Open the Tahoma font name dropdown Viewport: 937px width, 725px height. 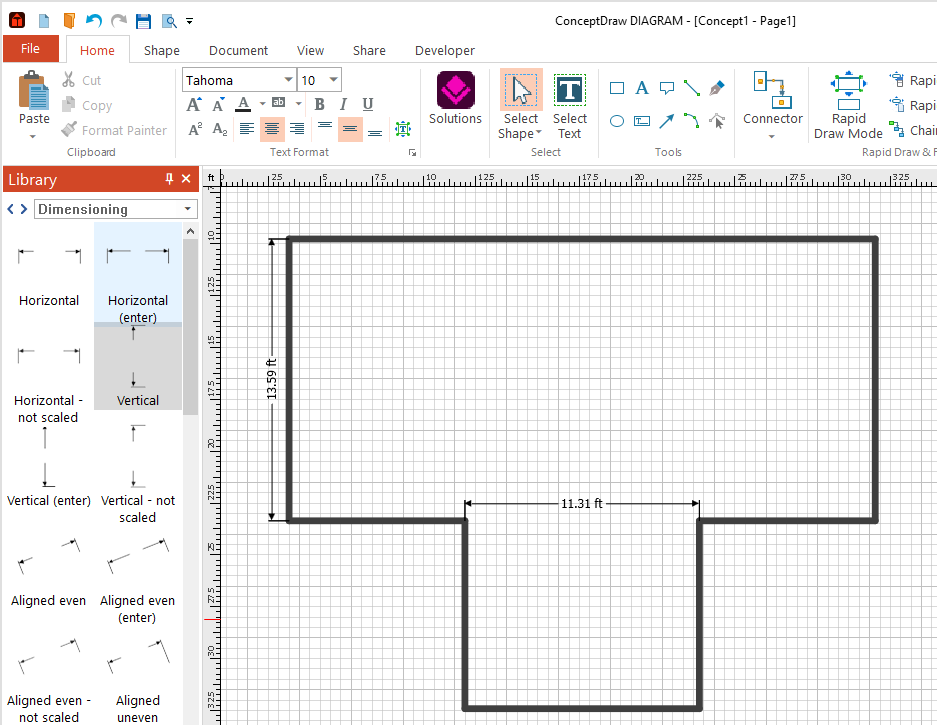click(x=288, y=80)
